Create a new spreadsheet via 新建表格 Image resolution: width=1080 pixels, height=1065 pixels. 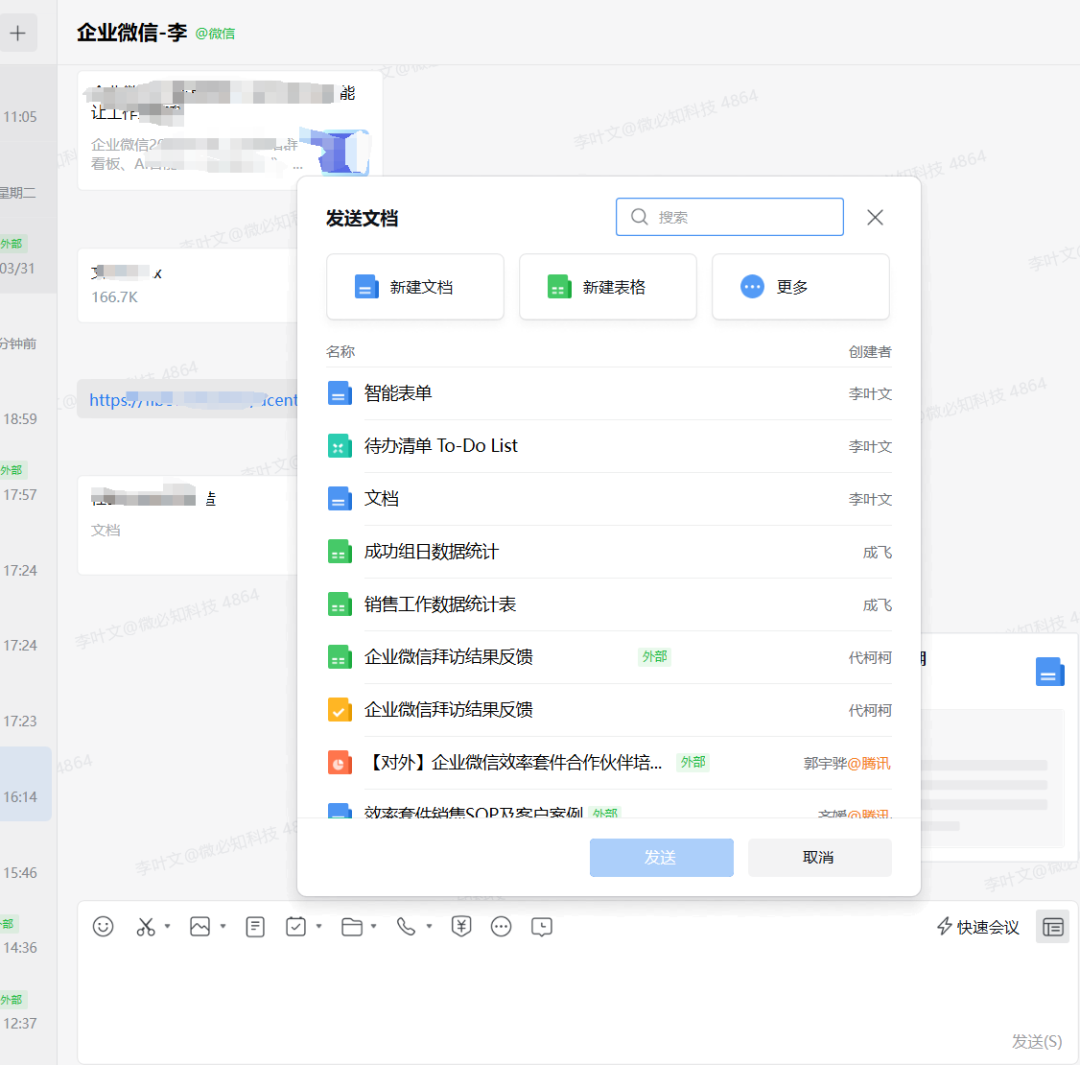pos(608,287)
